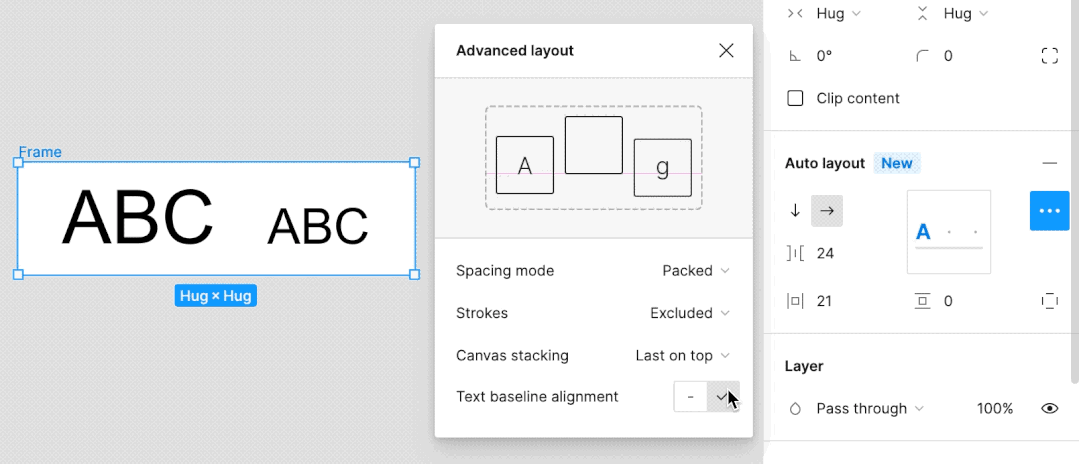This screenshot has width=1079, height=464.
Task: Disable text baseline alignment dash option
Action: click(x=691, y=396)
